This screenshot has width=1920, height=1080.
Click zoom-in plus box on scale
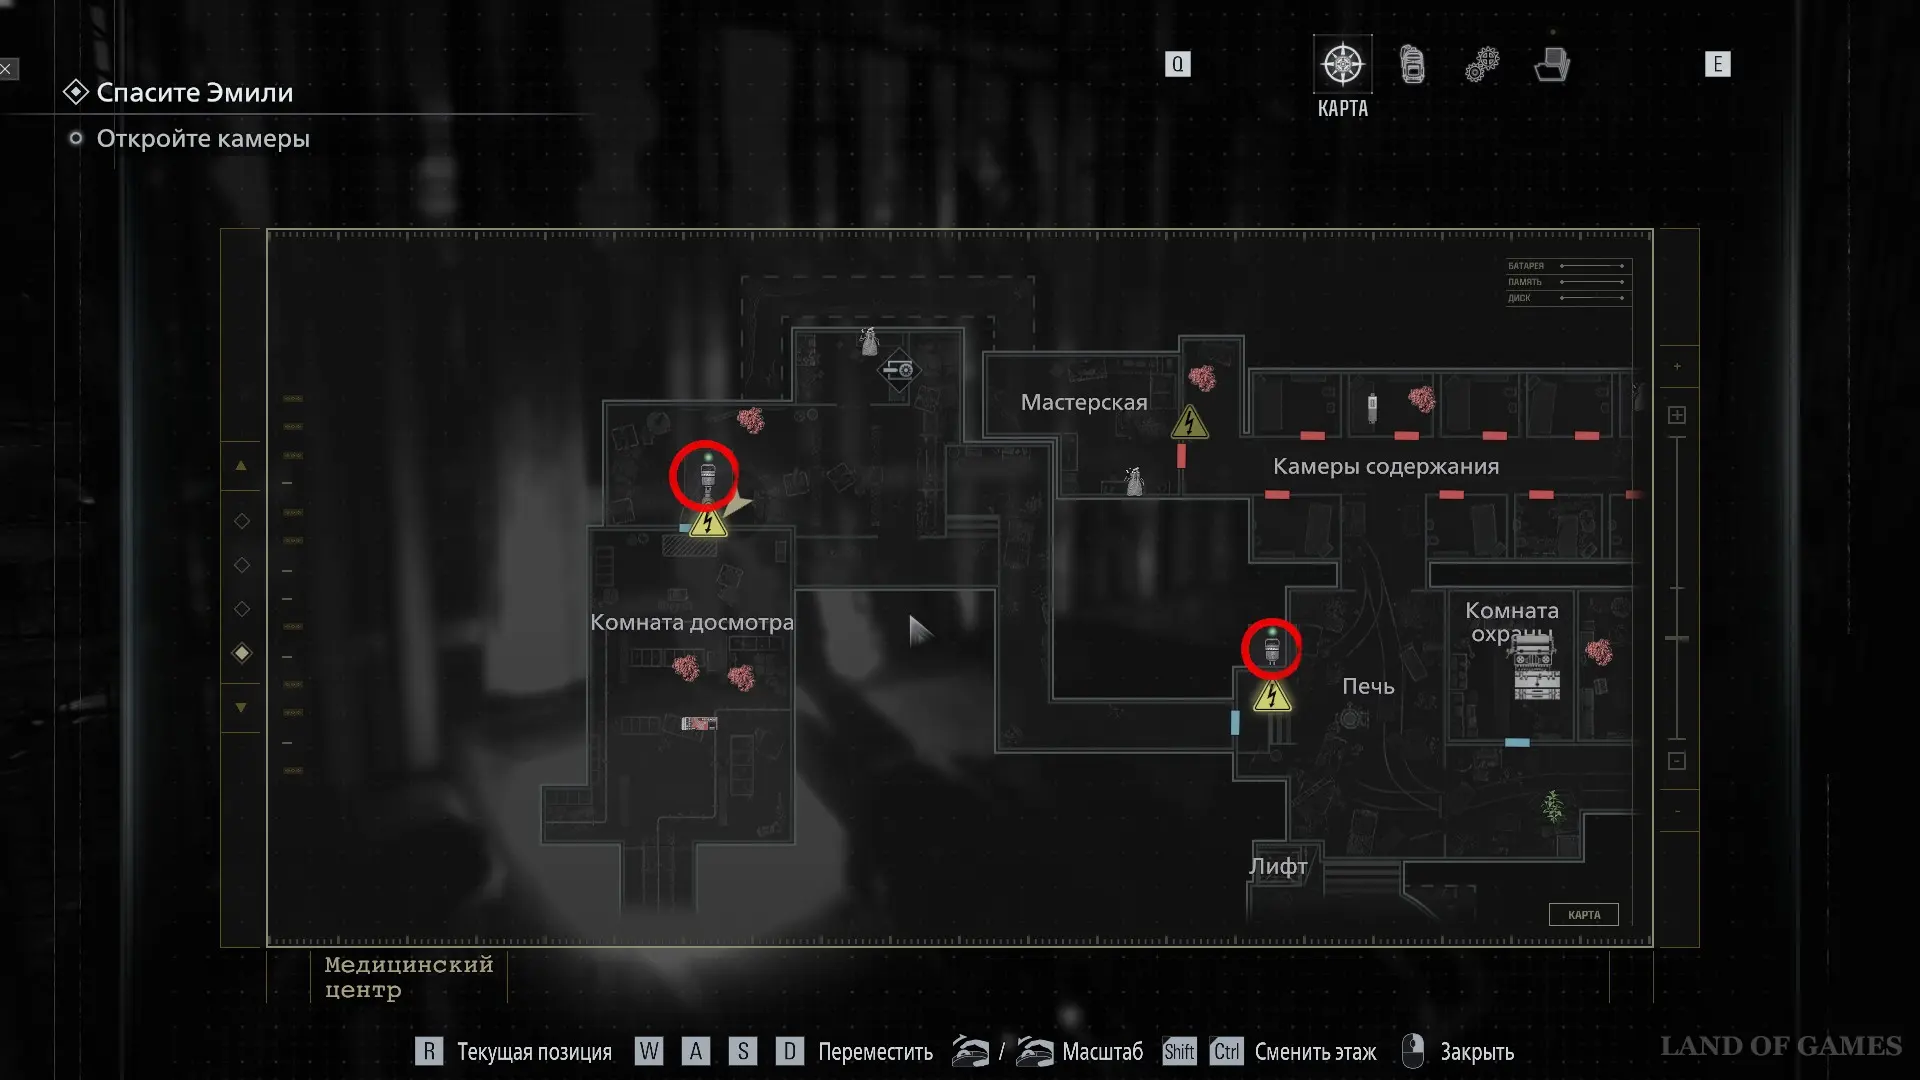tap(1677, 415)
